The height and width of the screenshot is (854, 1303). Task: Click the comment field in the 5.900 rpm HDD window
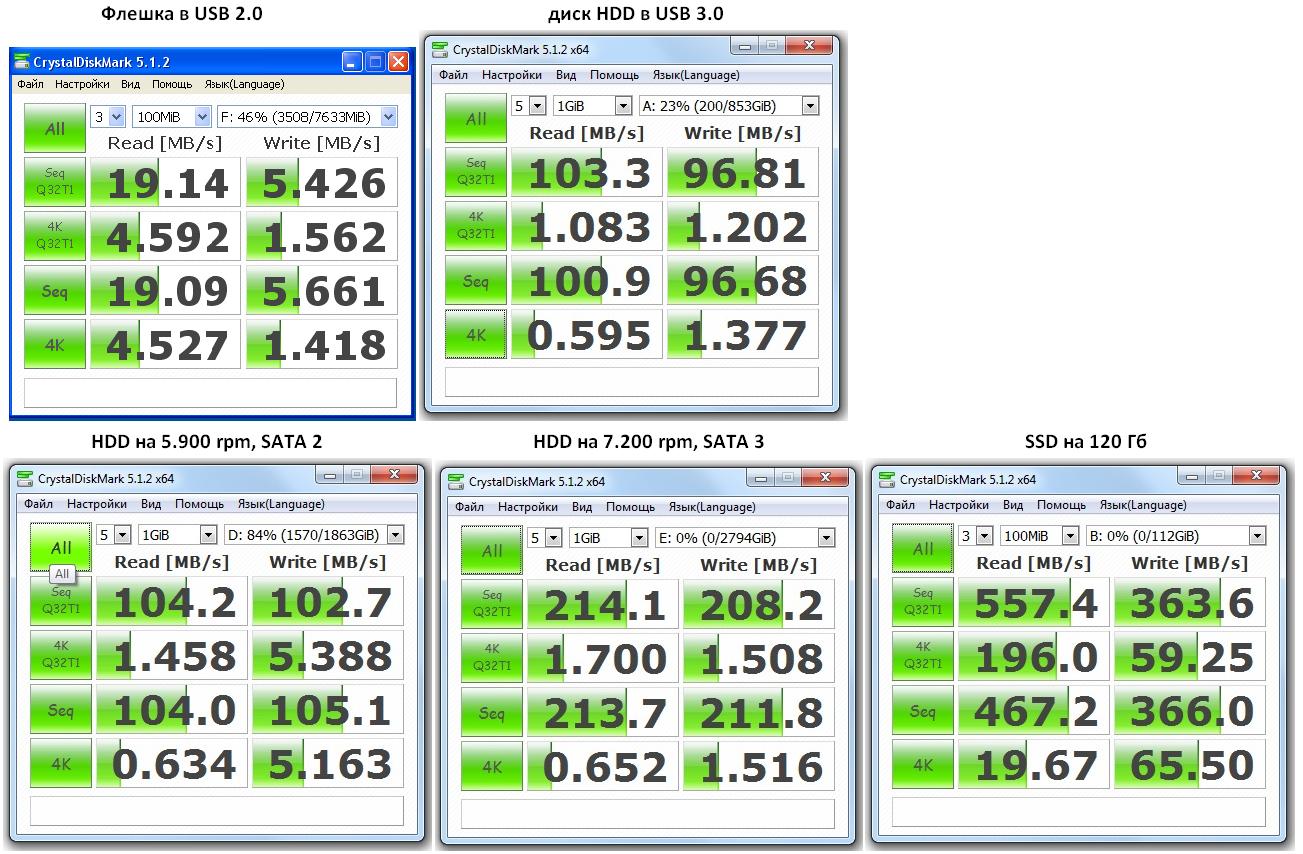click(217, 810)
